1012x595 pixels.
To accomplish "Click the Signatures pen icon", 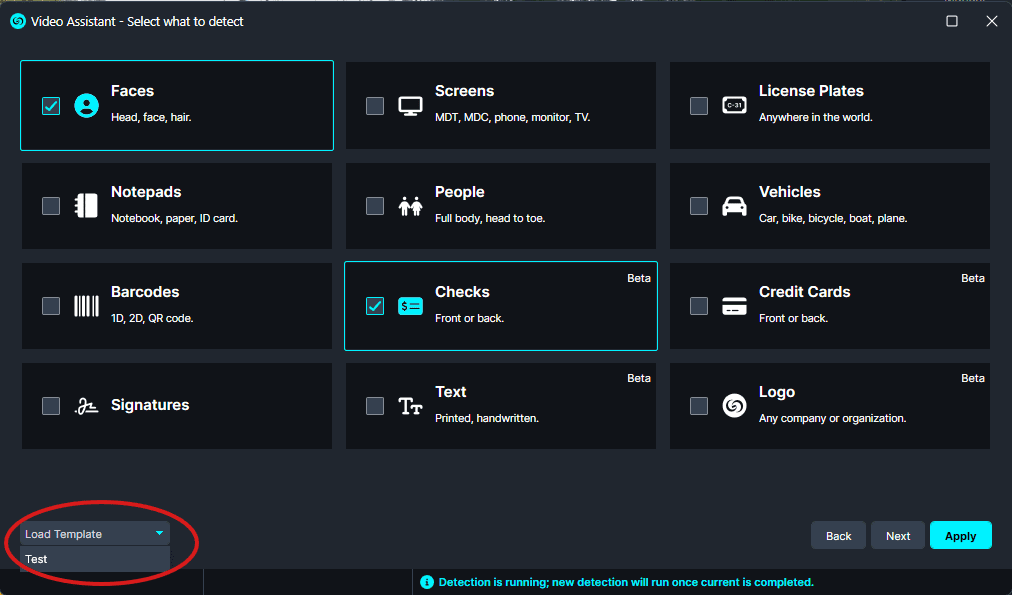I will (86, 406).
